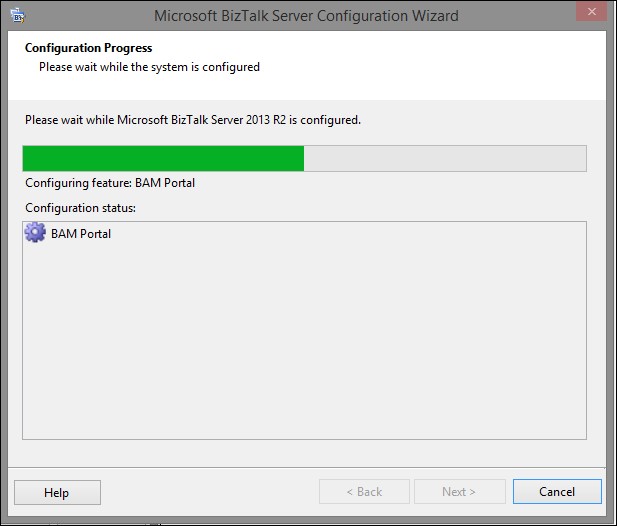Click the wizard title bar text
Screen dimensions: 617x526
pyautogui.click(x=306, y=16)
